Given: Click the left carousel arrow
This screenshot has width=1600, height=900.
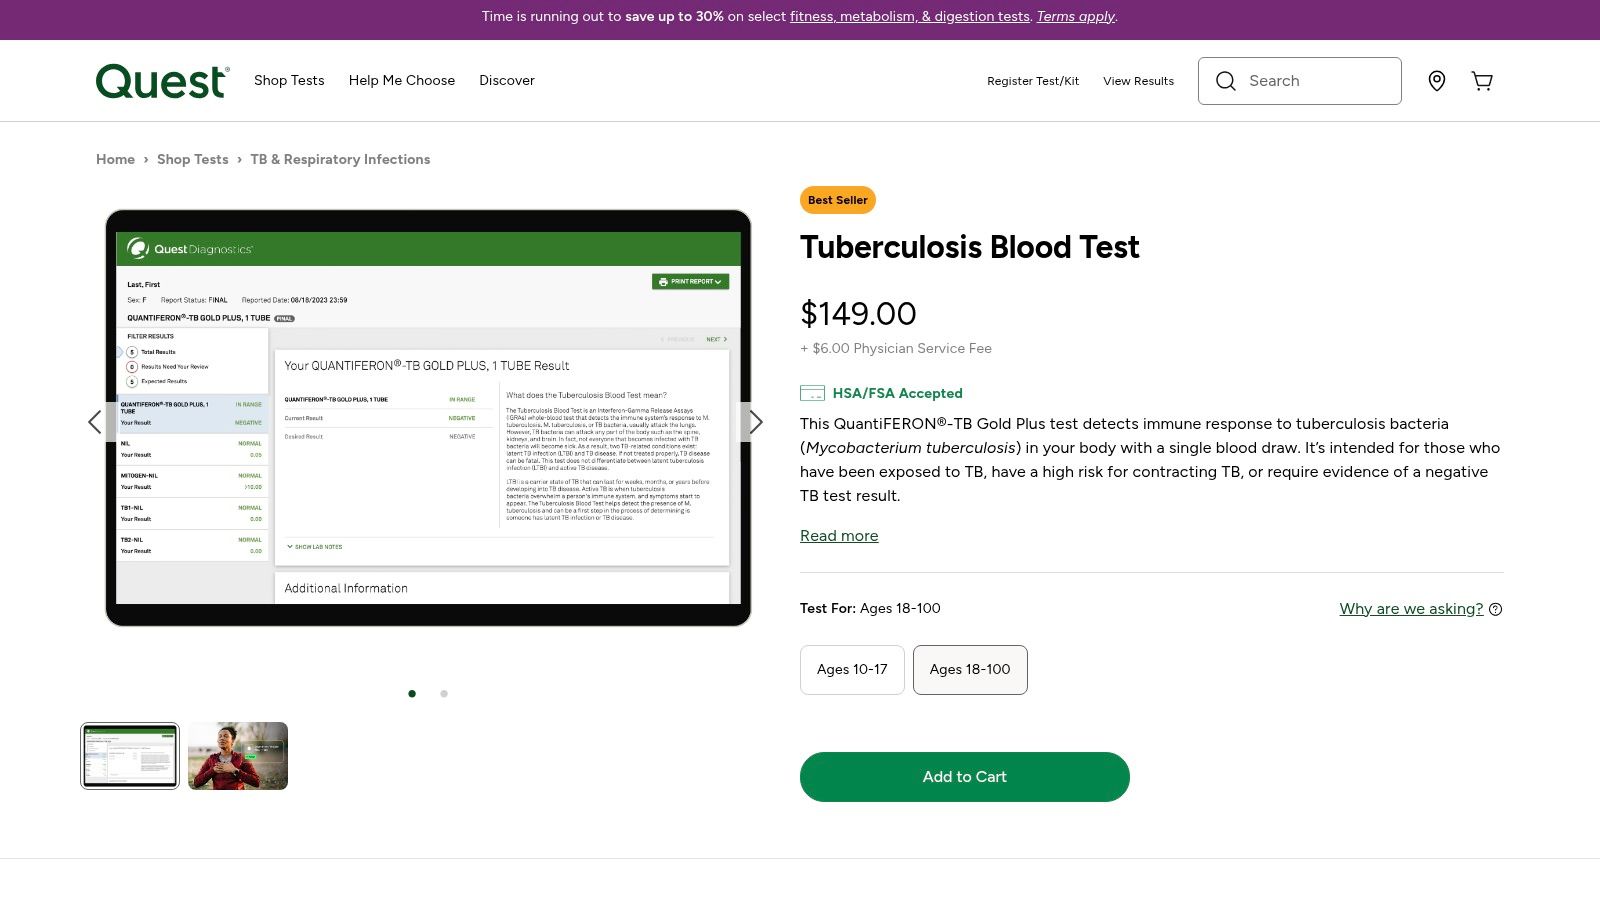Looking at the screenshot, I should (95, 422).
